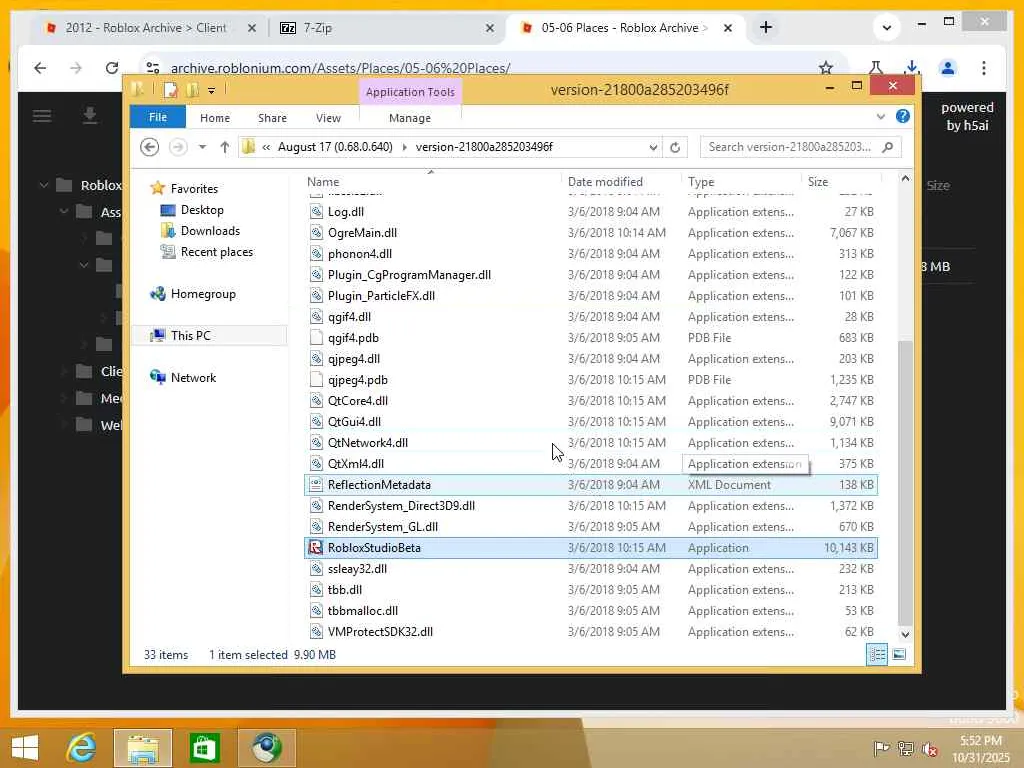1024x768 pixels.
Task: Click the OgreMain.dll file icon
Action: pyautogui.click(x=316, y=232)
